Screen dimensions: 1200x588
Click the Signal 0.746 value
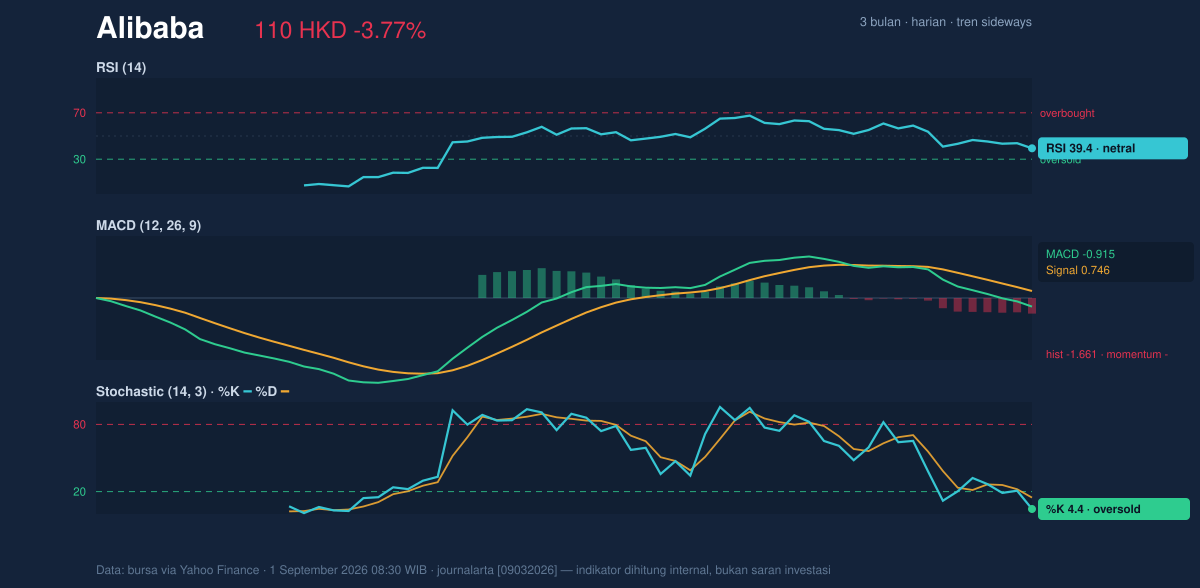pos(1078,270)
